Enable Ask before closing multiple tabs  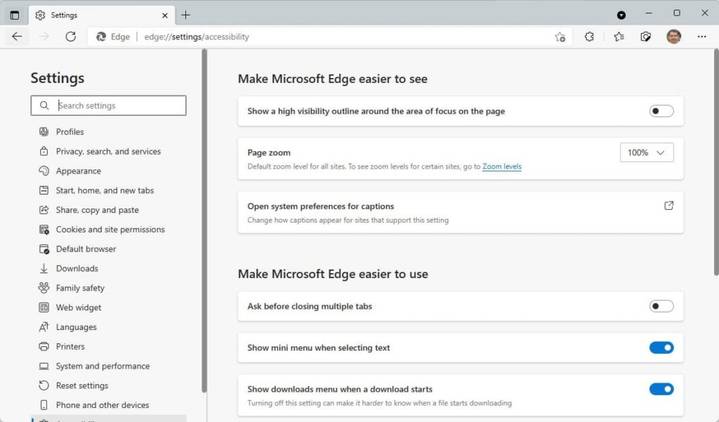tap(661, 306)
